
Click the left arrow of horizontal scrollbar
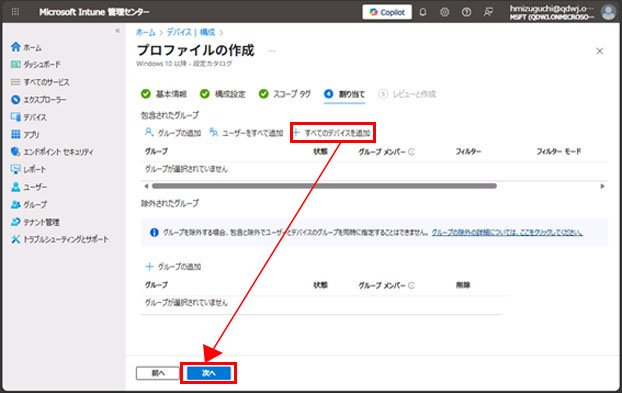146,186
